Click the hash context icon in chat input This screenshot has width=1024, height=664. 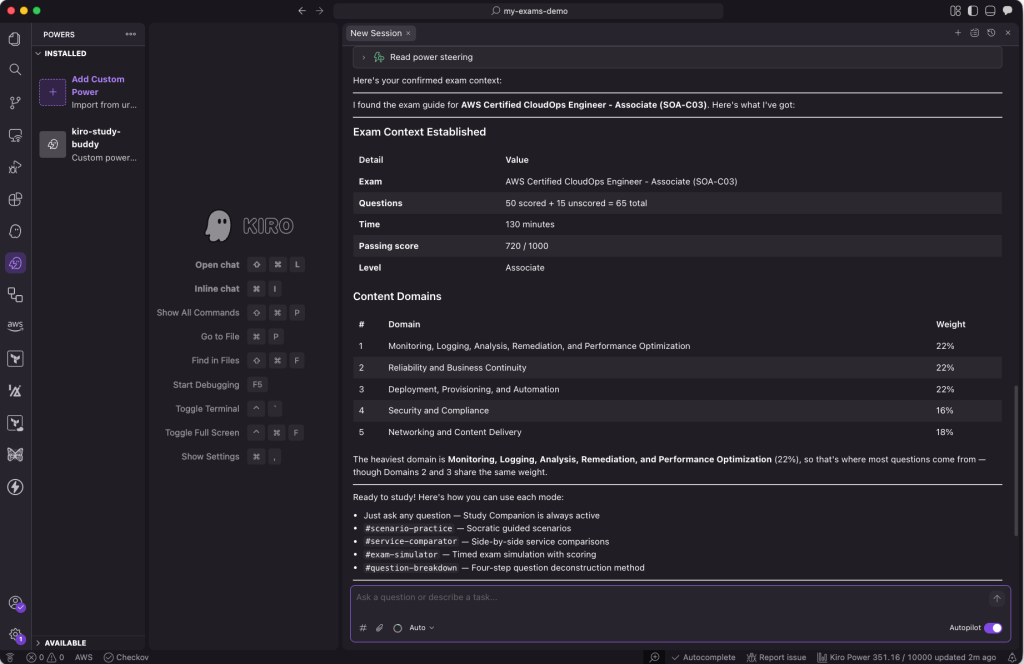click(363, 627)
